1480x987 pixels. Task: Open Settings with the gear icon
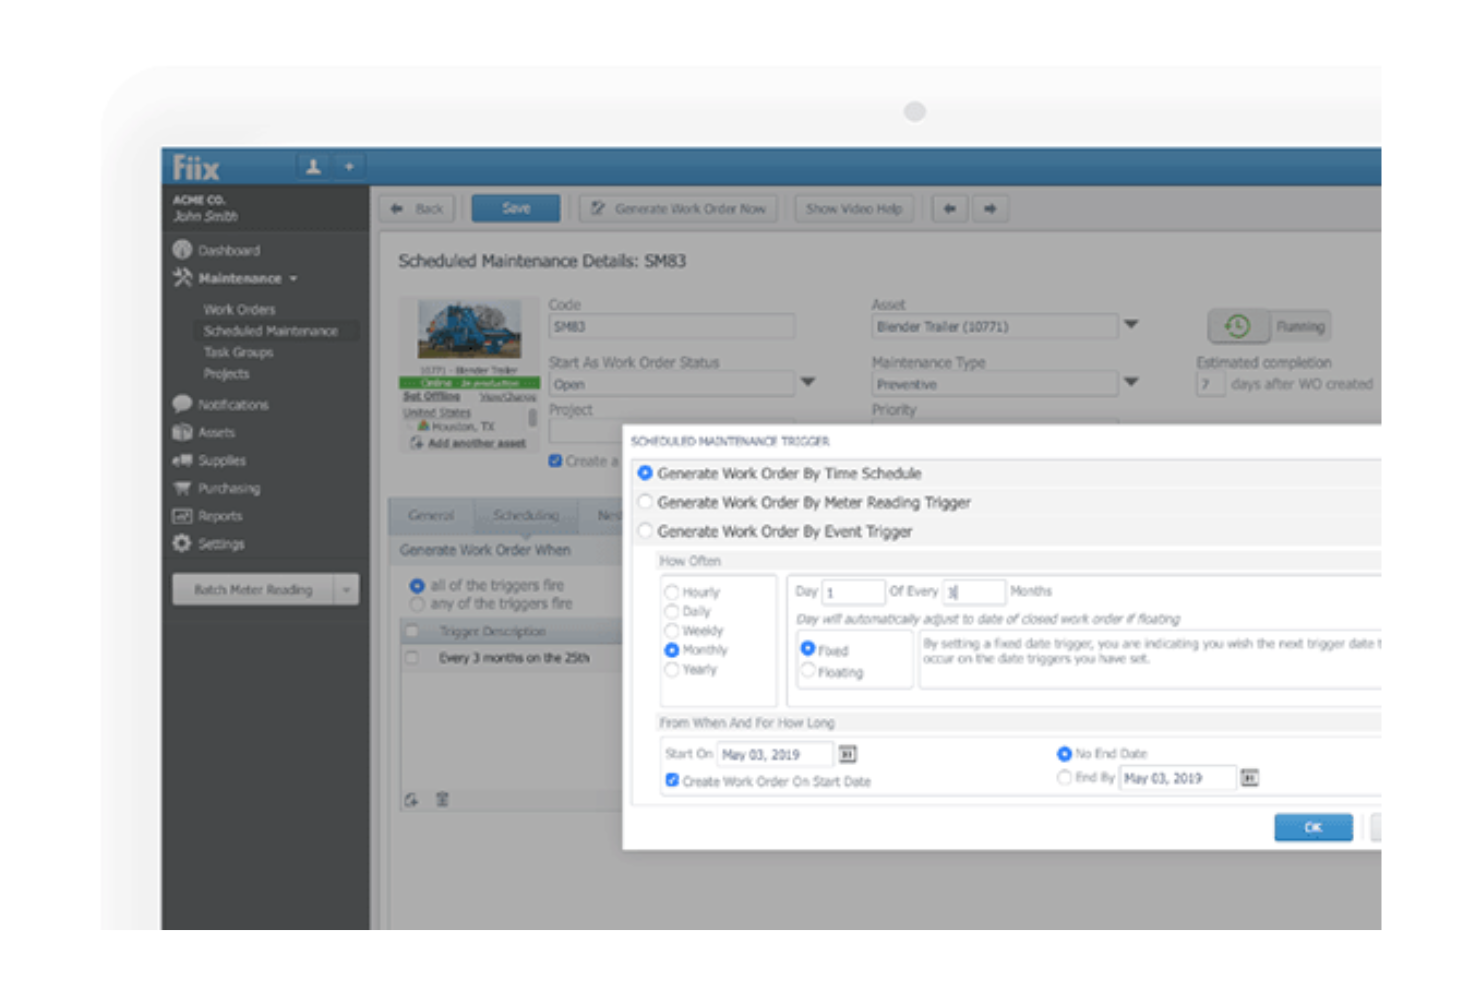180,544
